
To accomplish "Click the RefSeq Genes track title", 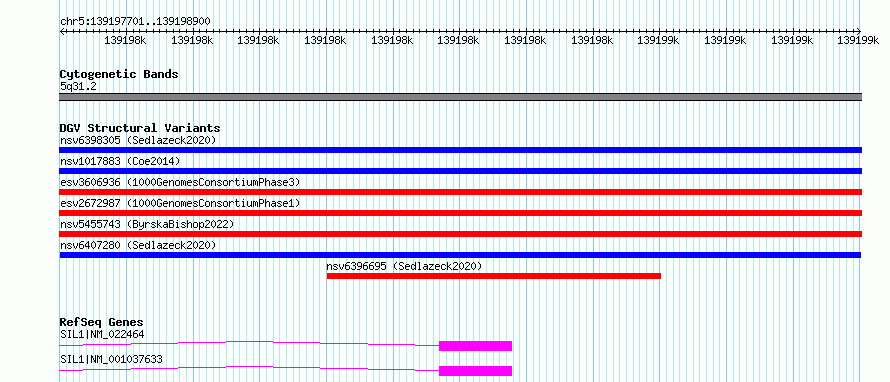I will tap(102, 322).
